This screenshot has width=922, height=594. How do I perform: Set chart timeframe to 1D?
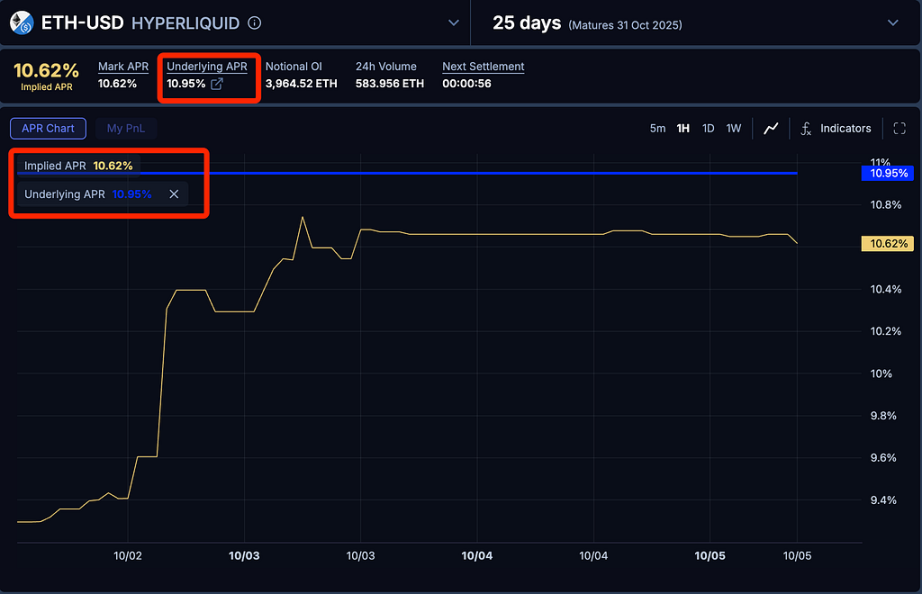pos(708,128)
